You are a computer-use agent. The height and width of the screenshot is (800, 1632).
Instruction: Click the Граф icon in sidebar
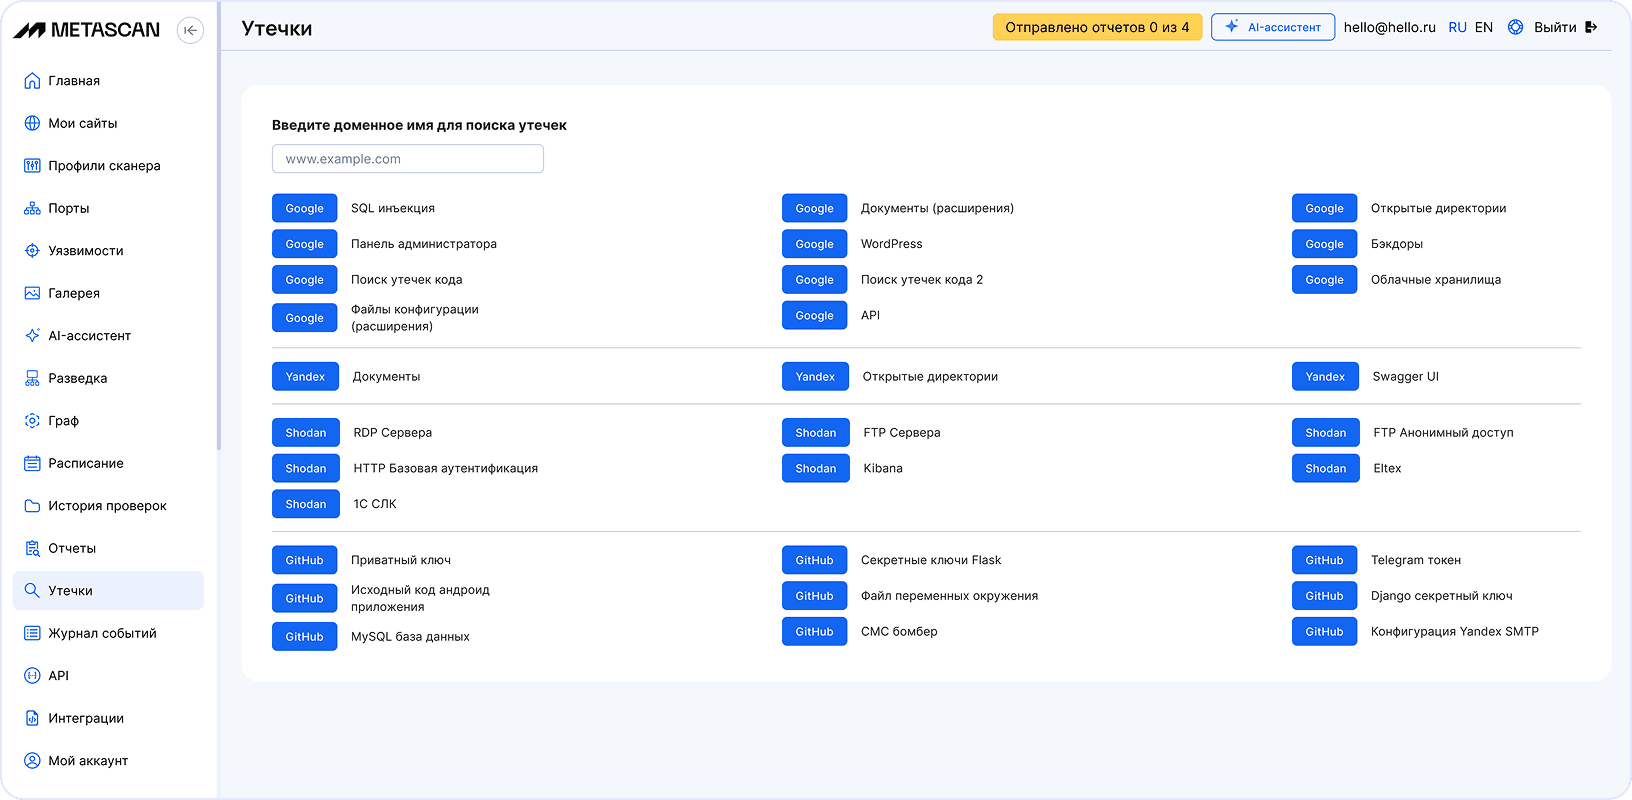point(32,421)
